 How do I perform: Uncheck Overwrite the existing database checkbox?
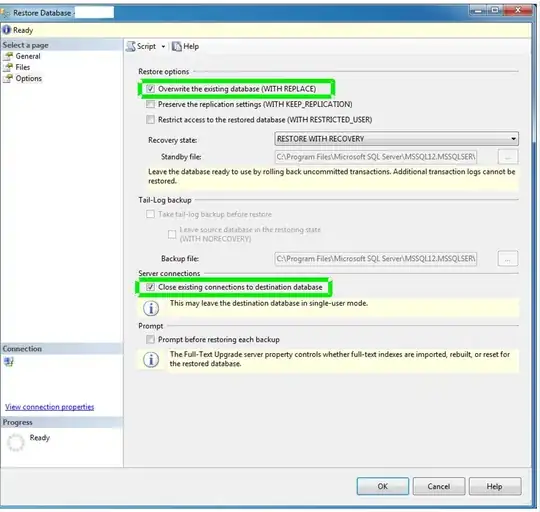point(150,89)
